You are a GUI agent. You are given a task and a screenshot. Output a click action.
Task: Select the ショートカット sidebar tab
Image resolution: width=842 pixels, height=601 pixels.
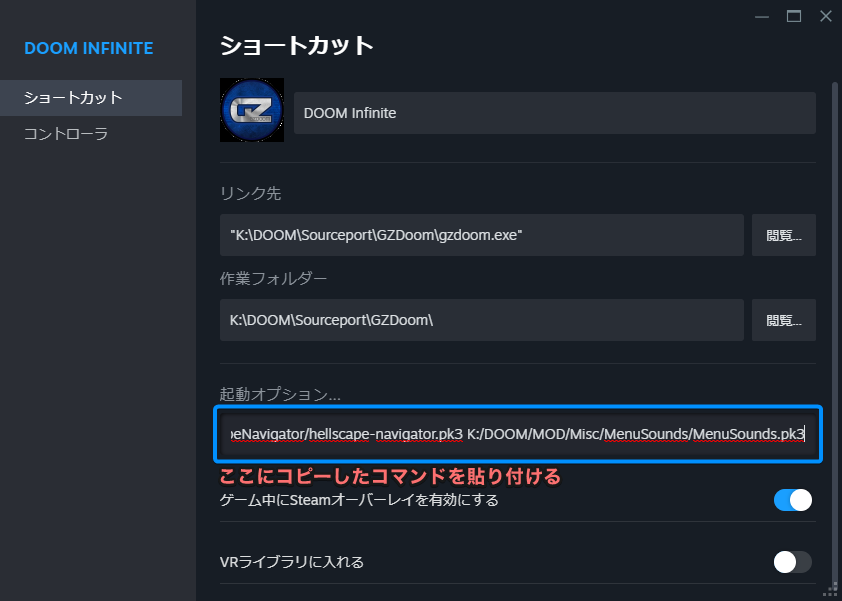coord(91,98)
